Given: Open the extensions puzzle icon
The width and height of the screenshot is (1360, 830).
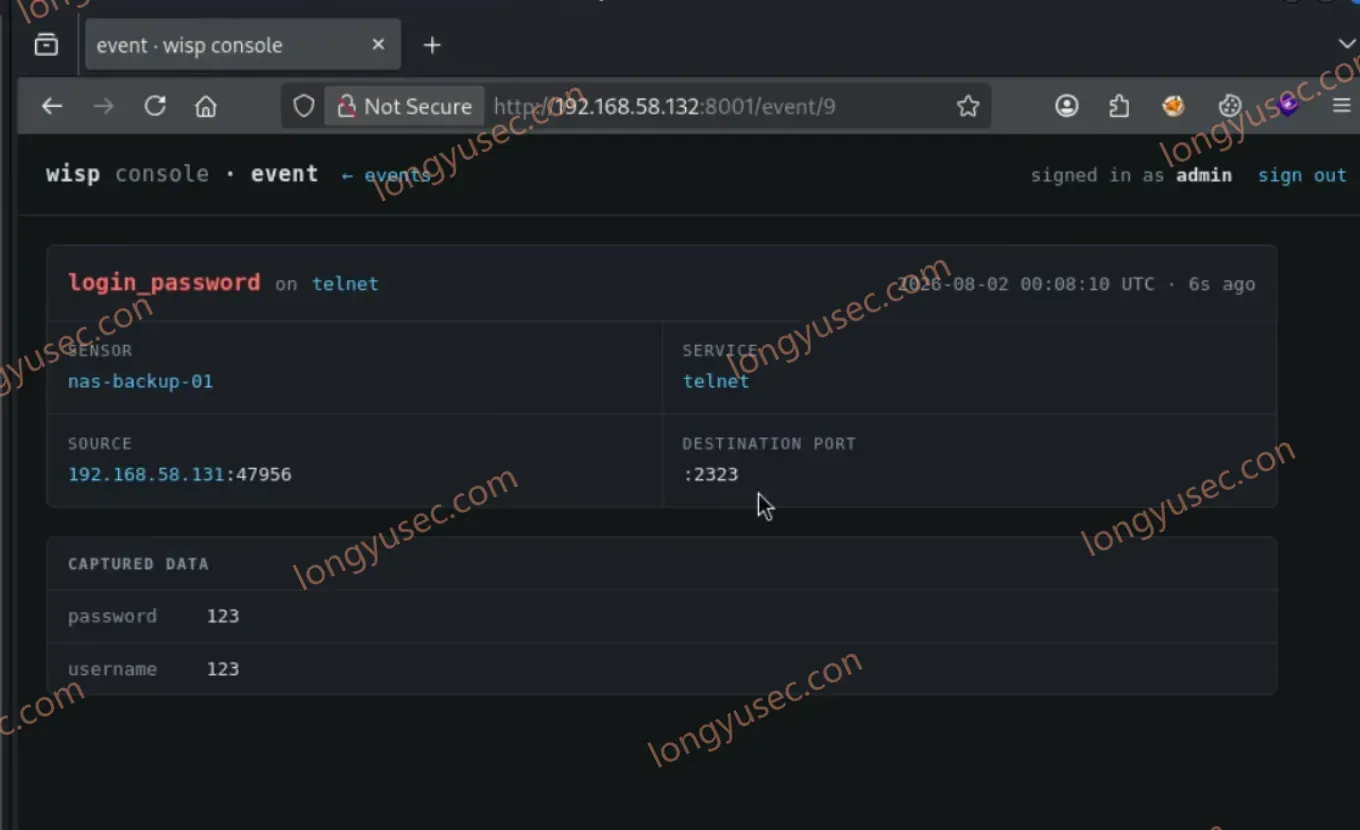Looking at the screenshot, I should click(x=1120, y=106).
